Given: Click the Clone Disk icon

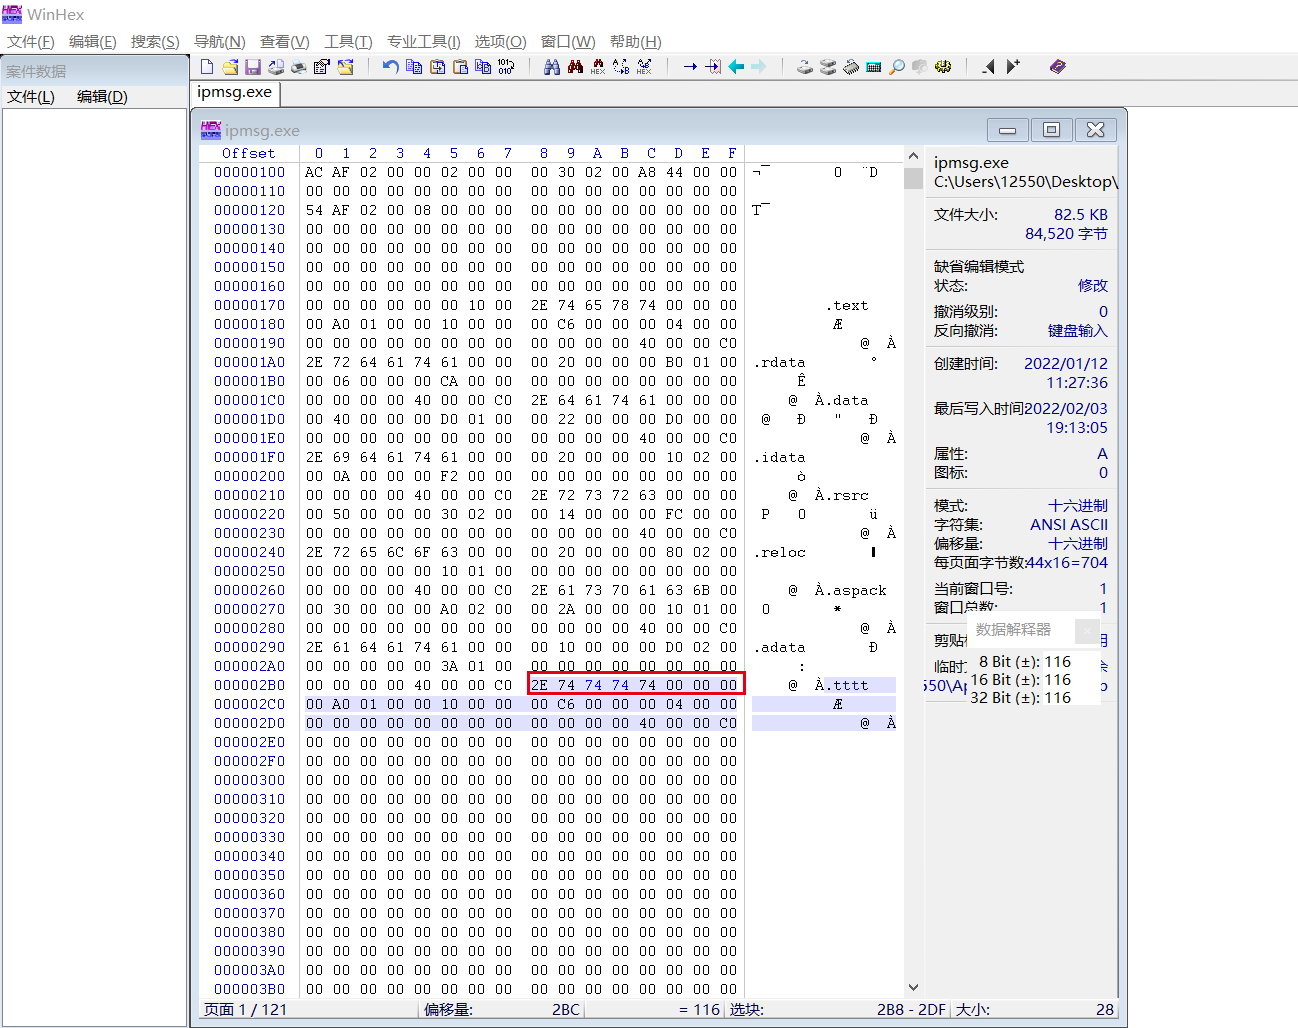Looking at the screenshot, I should pos(828,67).
